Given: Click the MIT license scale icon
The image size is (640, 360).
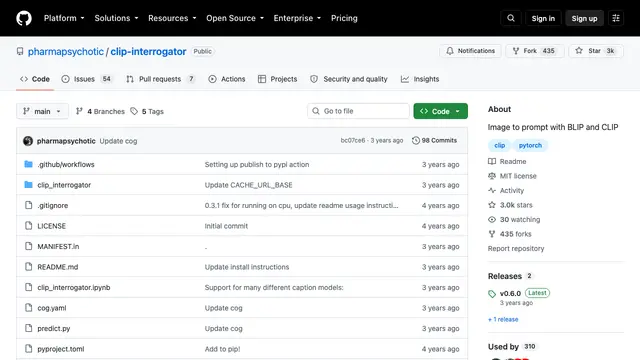Looking at the screenshot, I should (492, 176).
